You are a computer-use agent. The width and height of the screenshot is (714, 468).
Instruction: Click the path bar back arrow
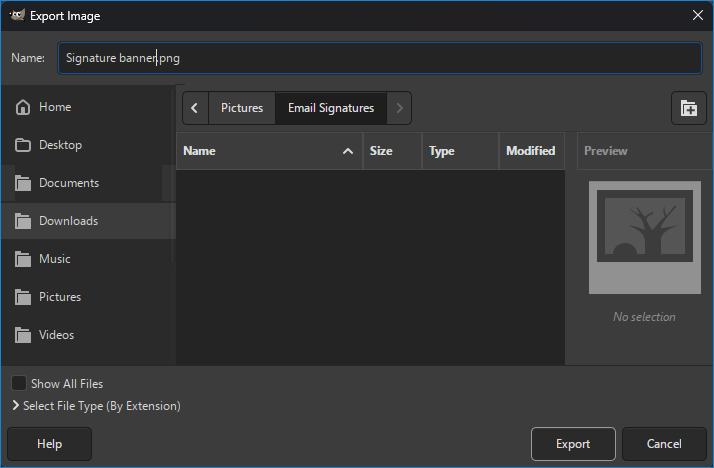[195, 108]
